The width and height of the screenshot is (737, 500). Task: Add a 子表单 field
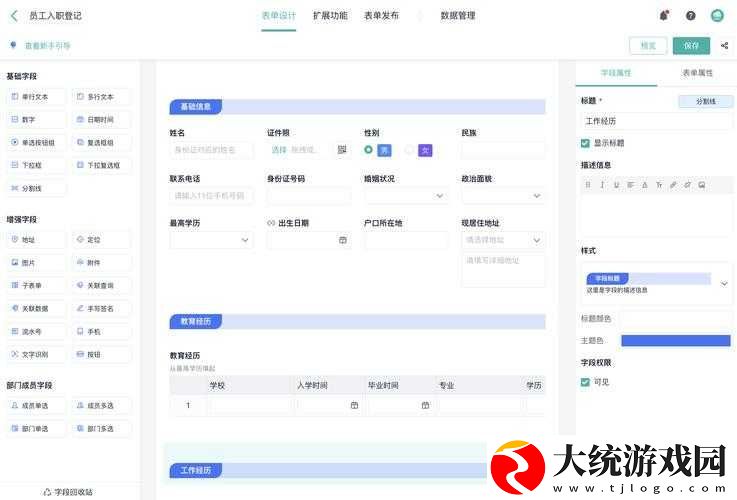point(36,285)
